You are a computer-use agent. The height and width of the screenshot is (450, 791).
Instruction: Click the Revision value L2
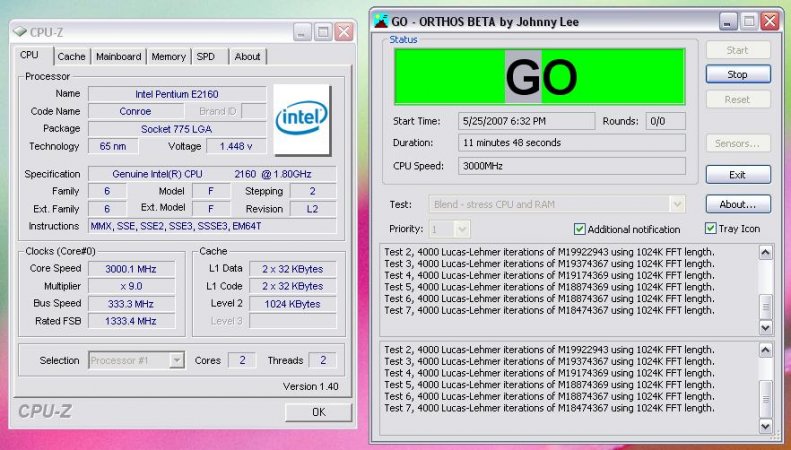[313, 209]
